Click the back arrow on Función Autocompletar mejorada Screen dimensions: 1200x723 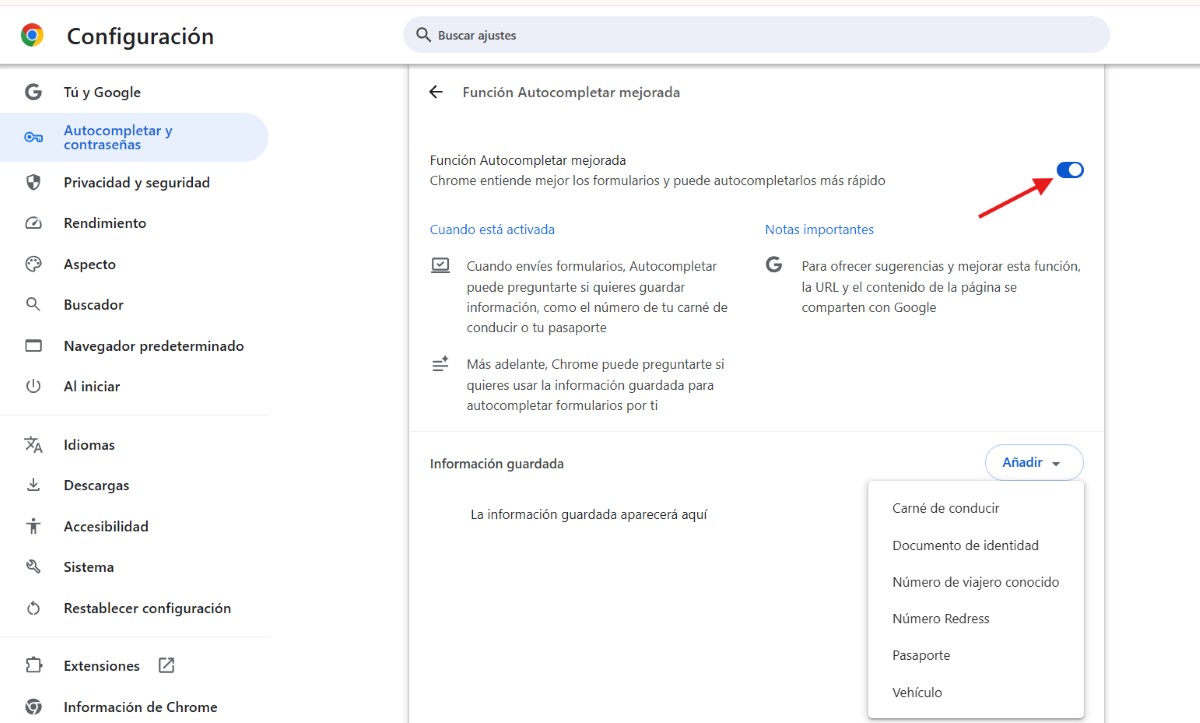(x=435, y=91)
